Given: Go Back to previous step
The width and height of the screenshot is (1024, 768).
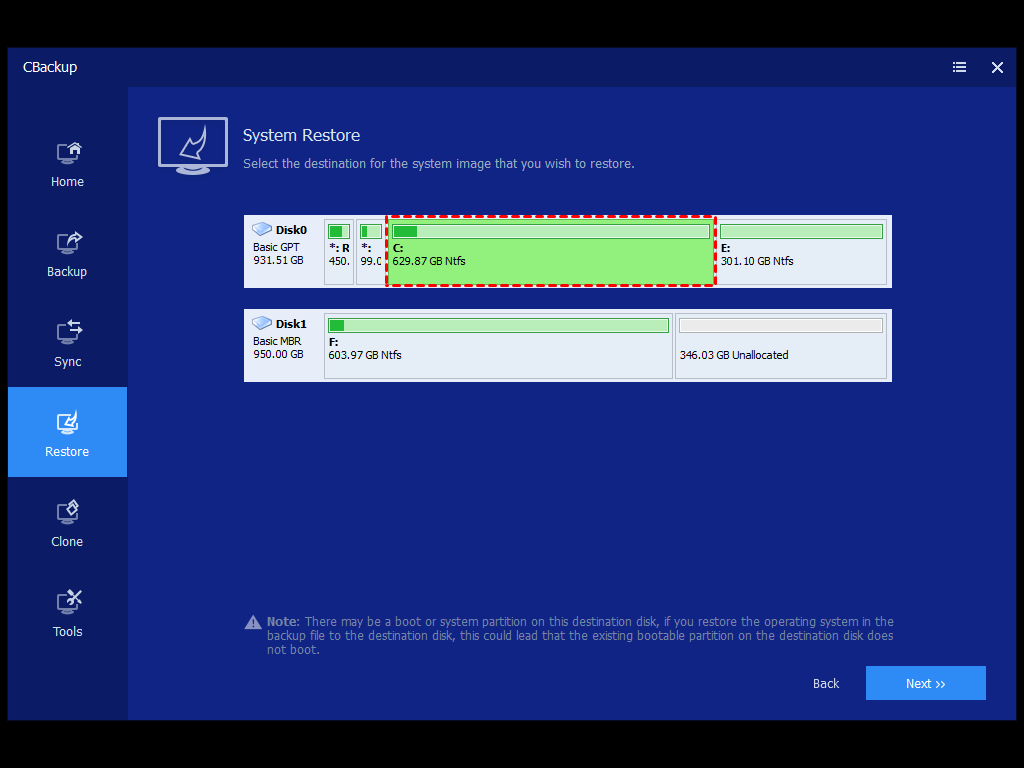Looking at the screenshot, I should tap(826, 684).
